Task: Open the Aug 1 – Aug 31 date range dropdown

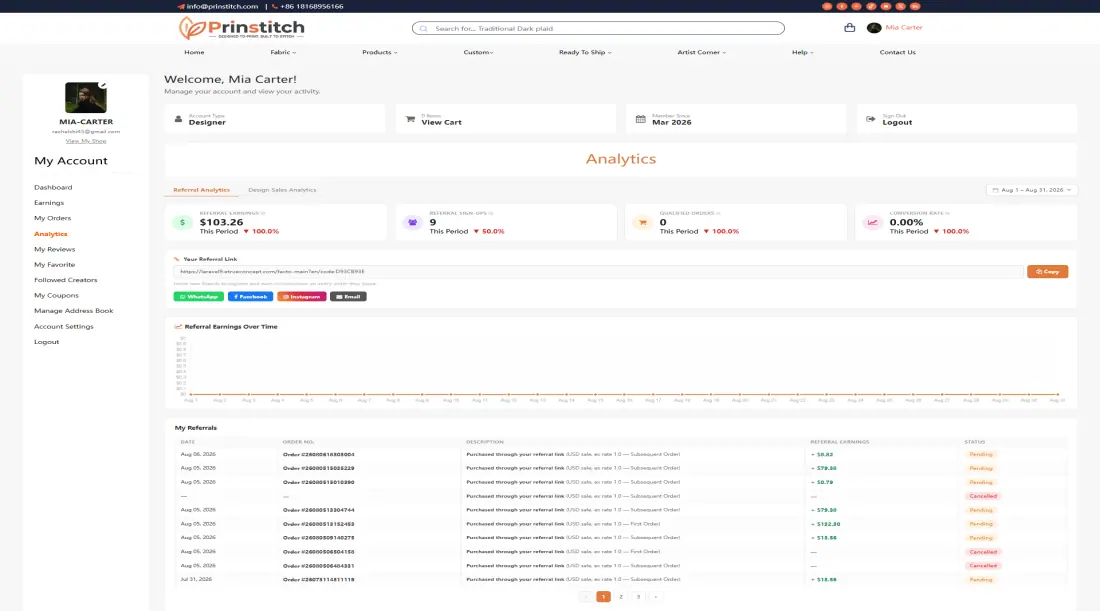Action: [1032, 190]
